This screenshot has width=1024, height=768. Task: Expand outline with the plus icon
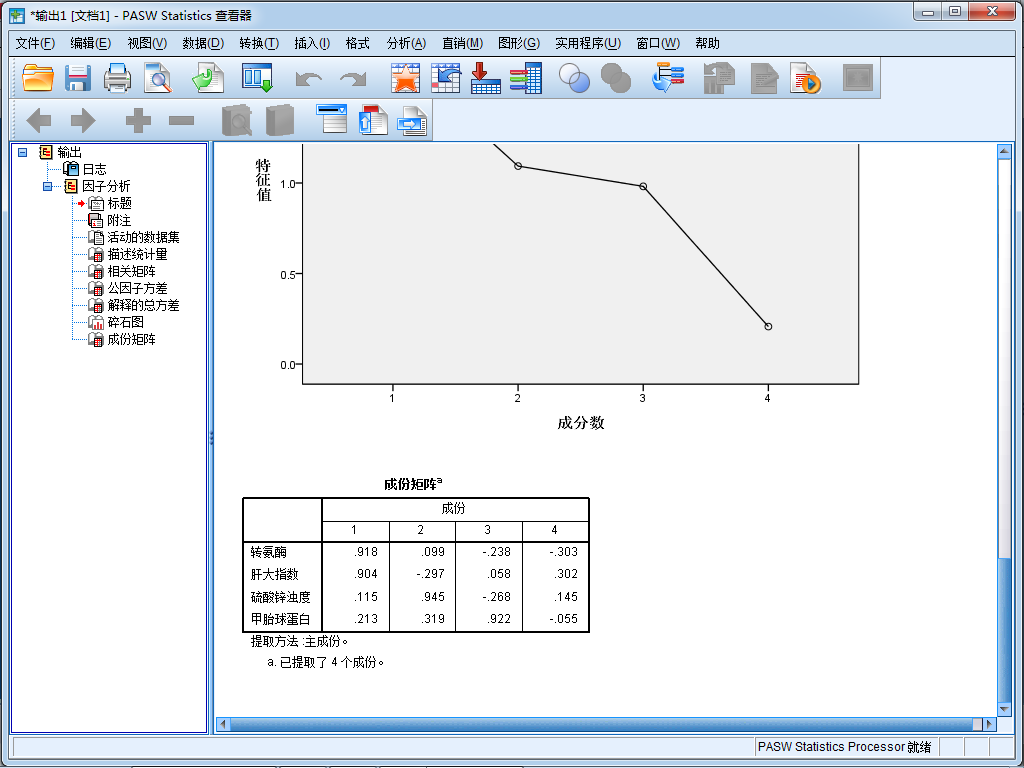point(138,120)
